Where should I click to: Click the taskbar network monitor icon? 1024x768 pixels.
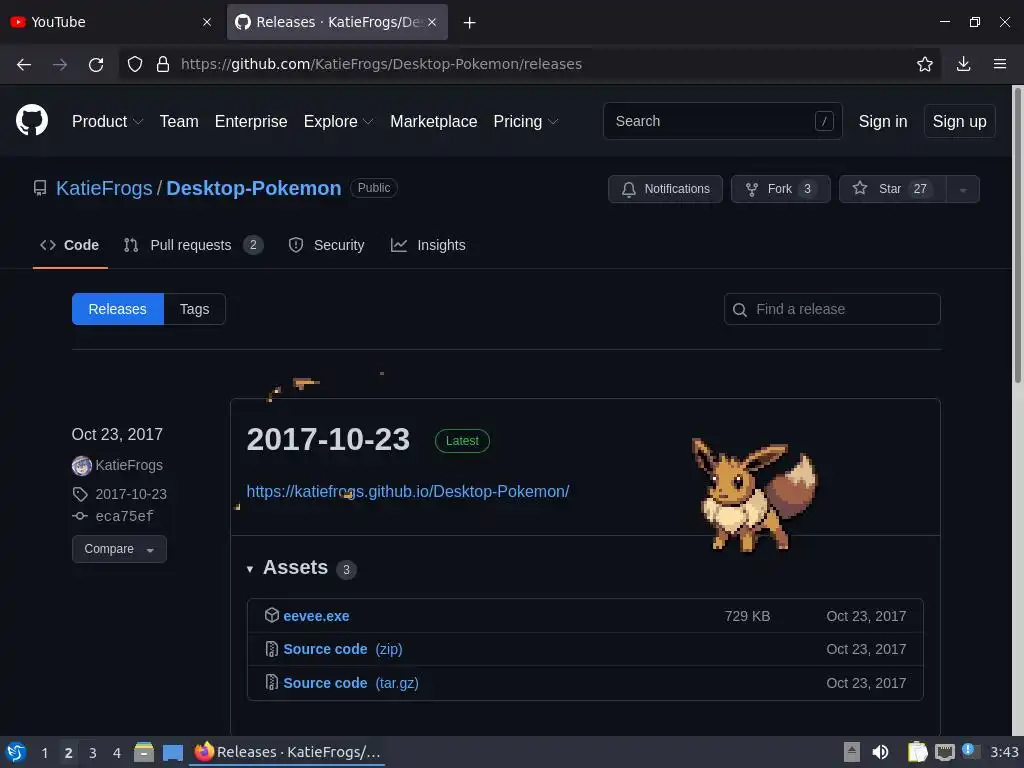tap(944, 752)
